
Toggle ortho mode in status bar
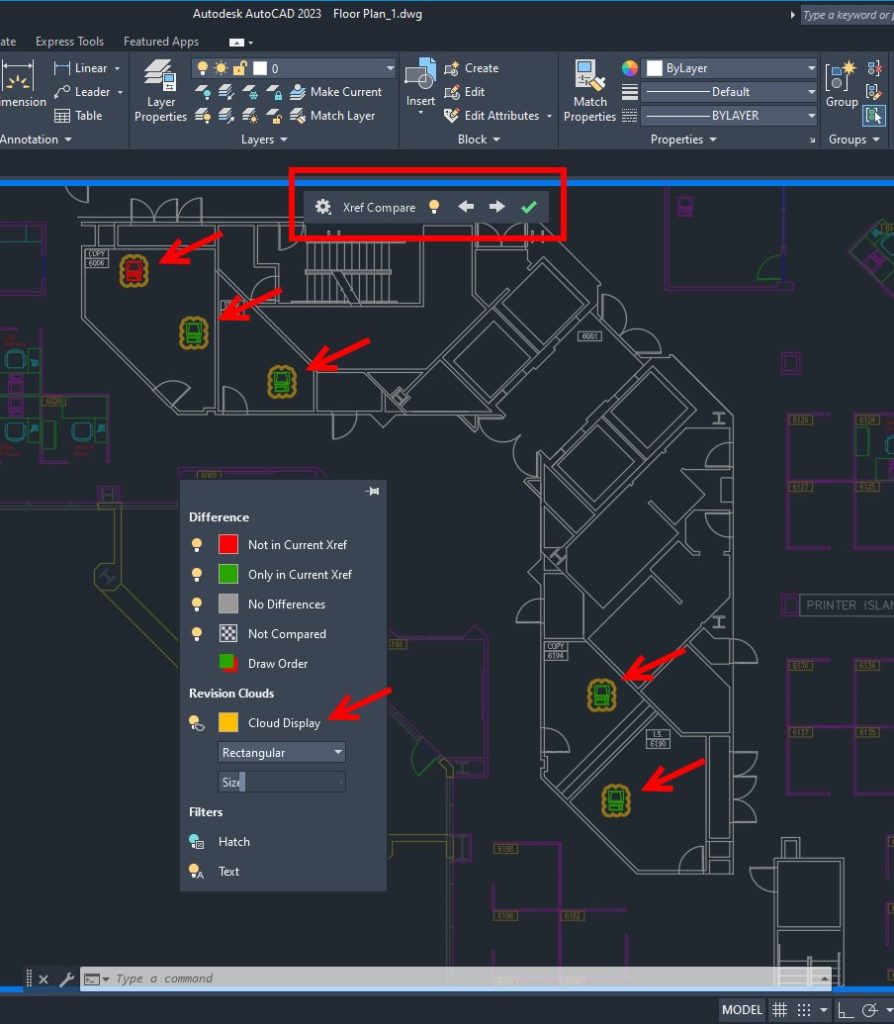pos(845,1010)
